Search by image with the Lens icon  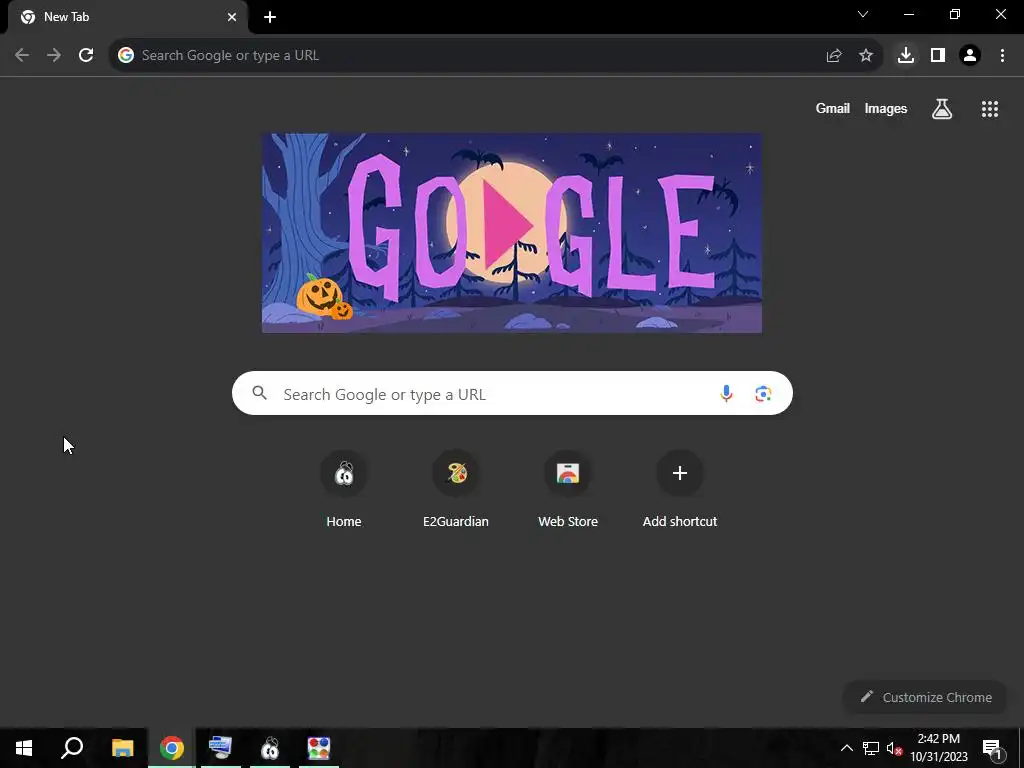coord(763,393)
